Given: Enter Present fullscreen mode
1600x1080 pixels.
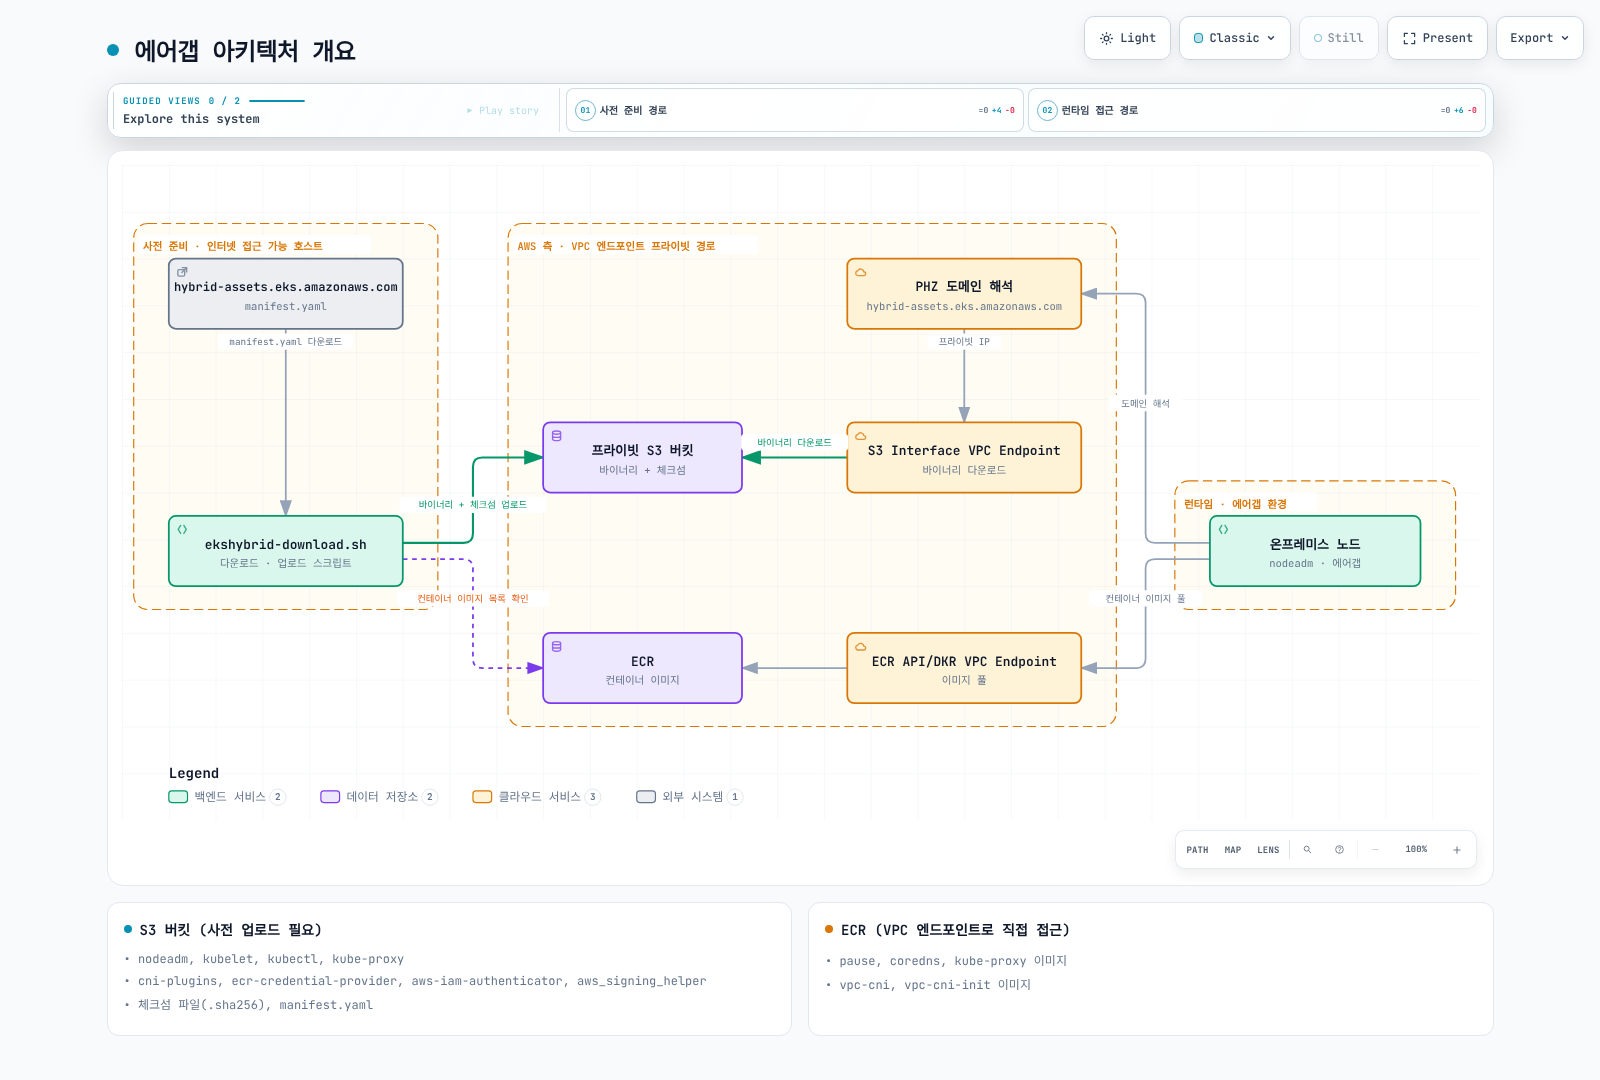Looking at the screenshot, I should [1437, 38].
